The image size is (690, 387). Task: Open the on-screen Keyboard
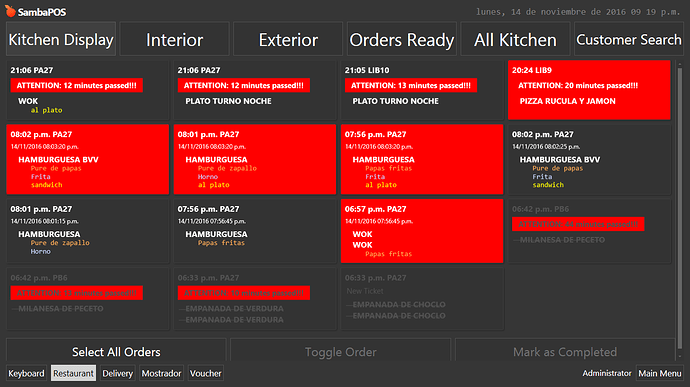[x=26, y=373]
